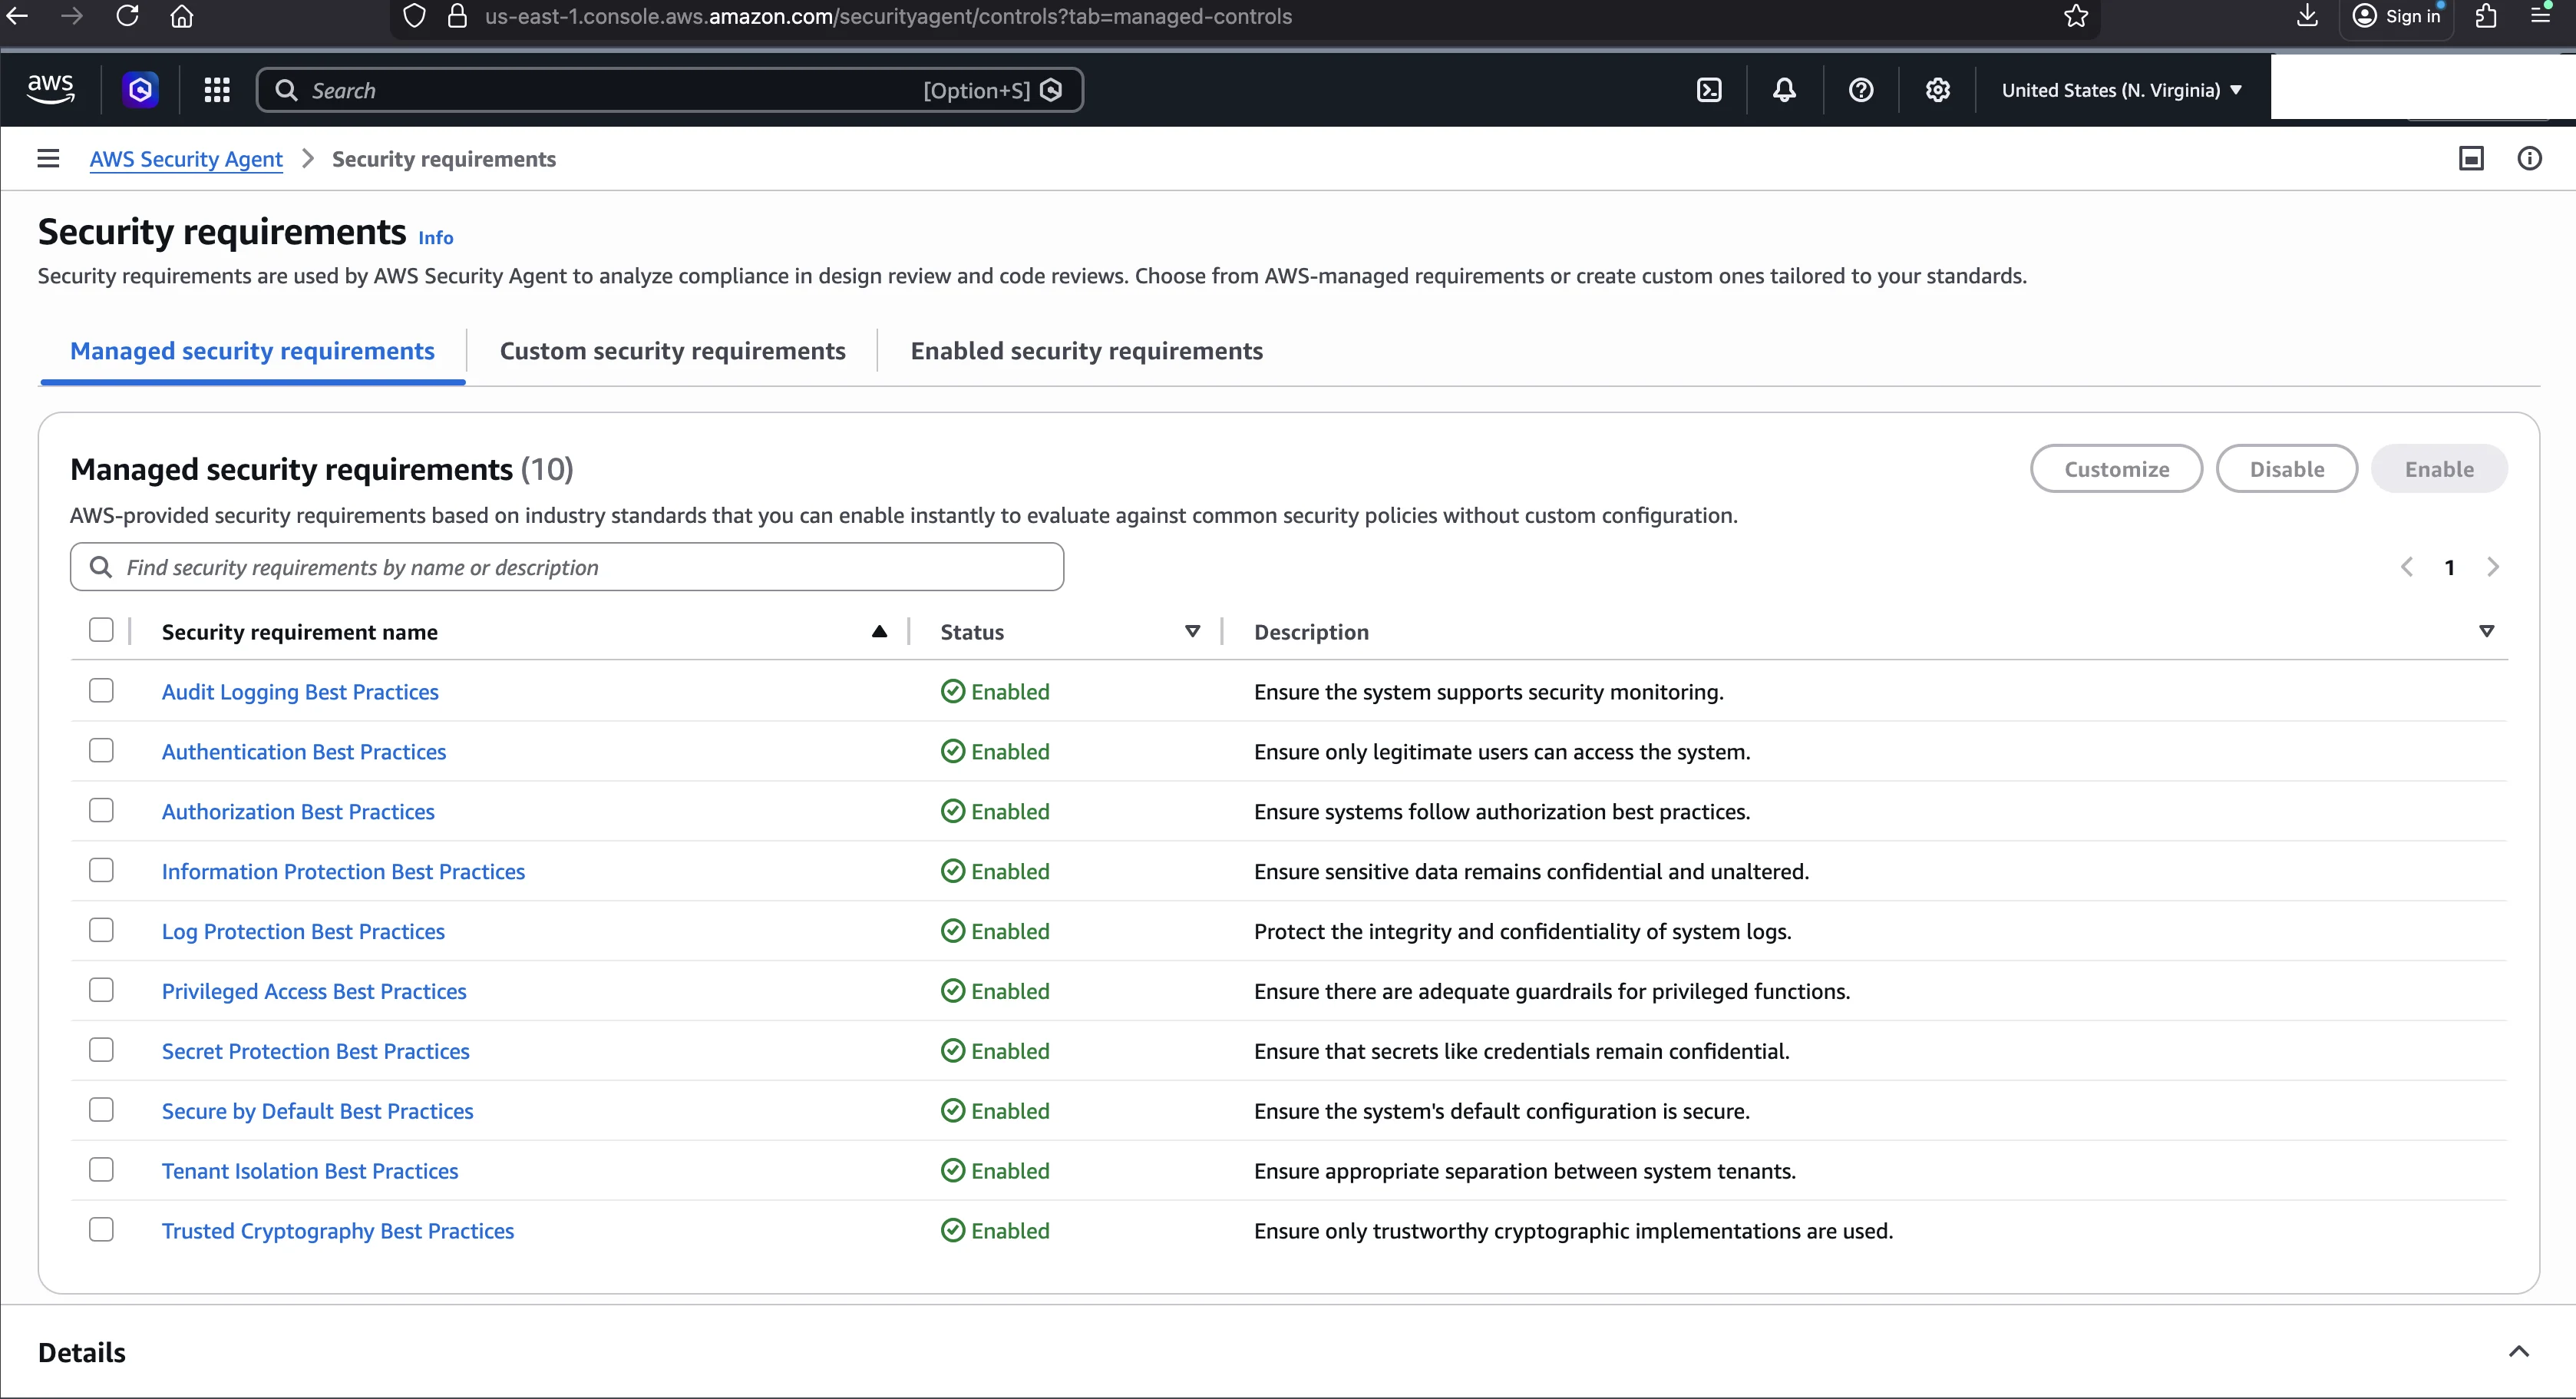The image size is (2576, 1399).
Task: Open AWS Security Agent breadcrumb link
Action: tap(186, 159)
